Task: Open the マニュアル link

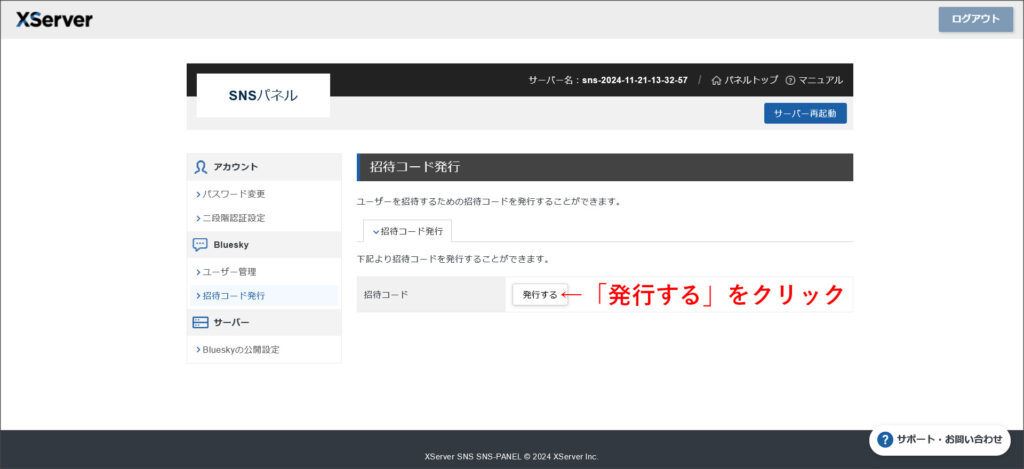Action: tap(820, 80)
